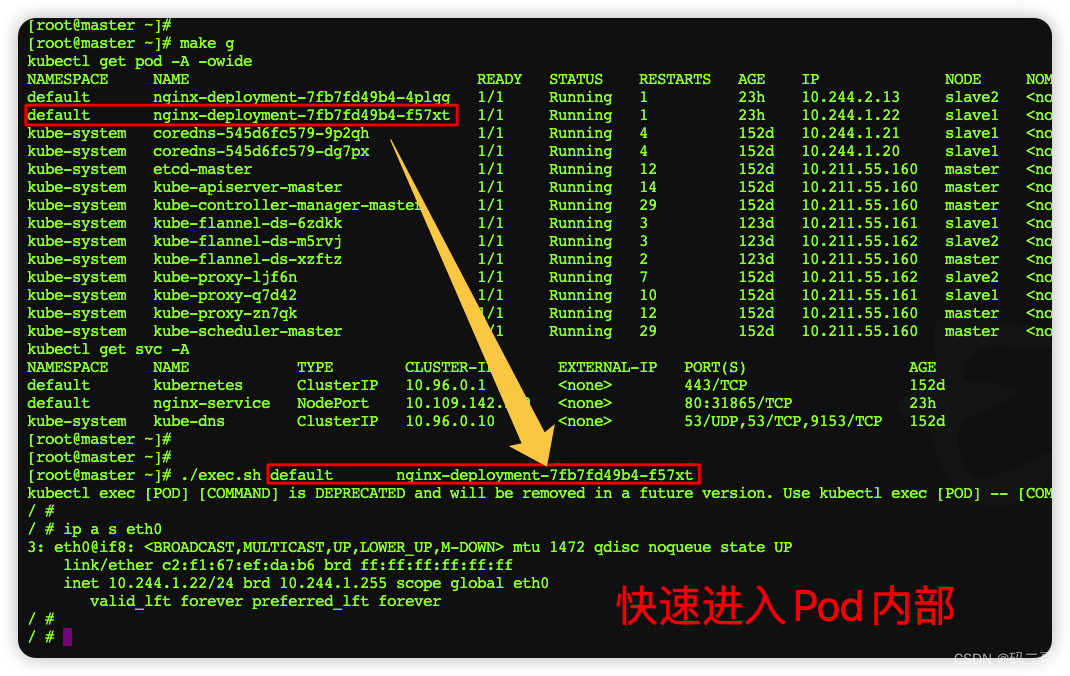Click the red-boxed exec.sh argument text
The height and width of the screenshot is (676, 1070).
coord(483,475)
